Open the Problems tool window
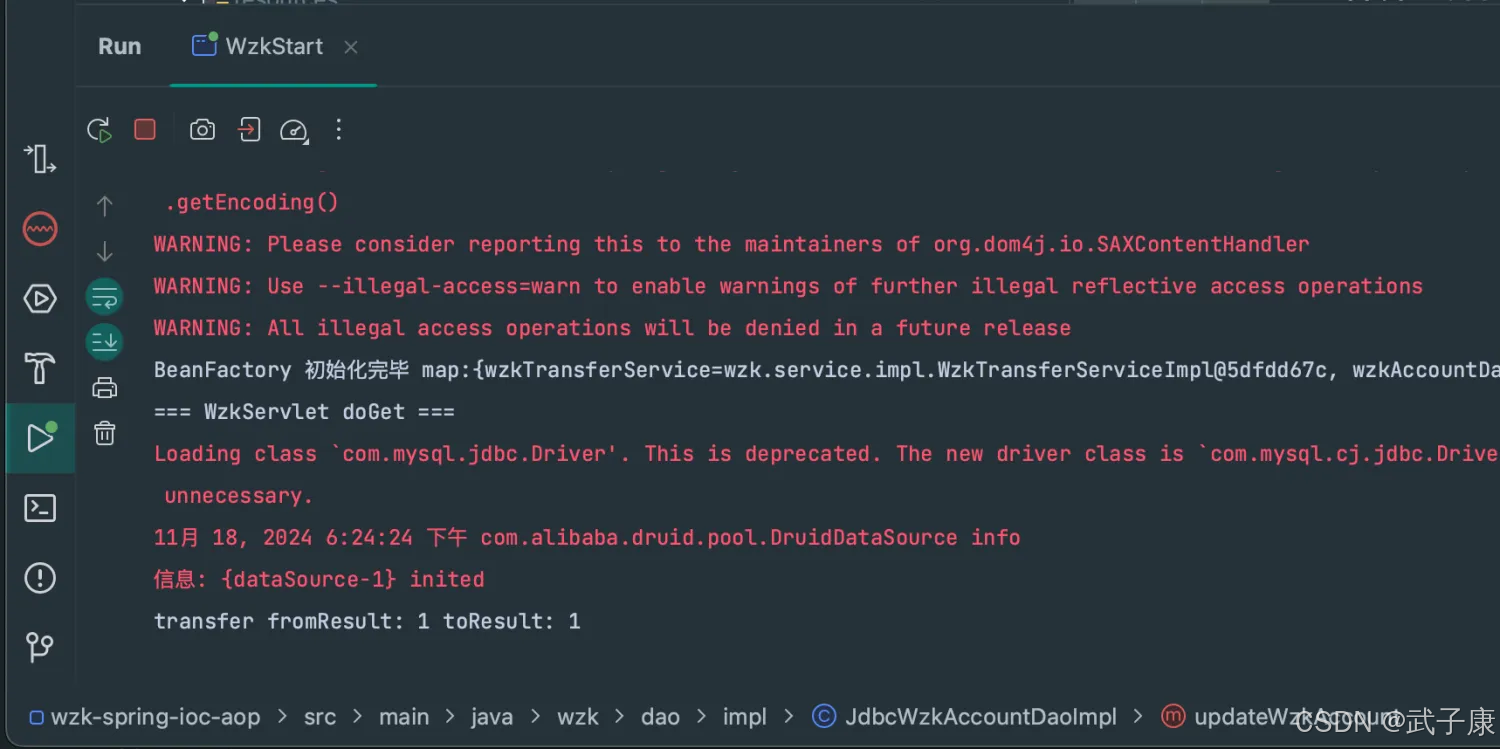 click(39, 578)
